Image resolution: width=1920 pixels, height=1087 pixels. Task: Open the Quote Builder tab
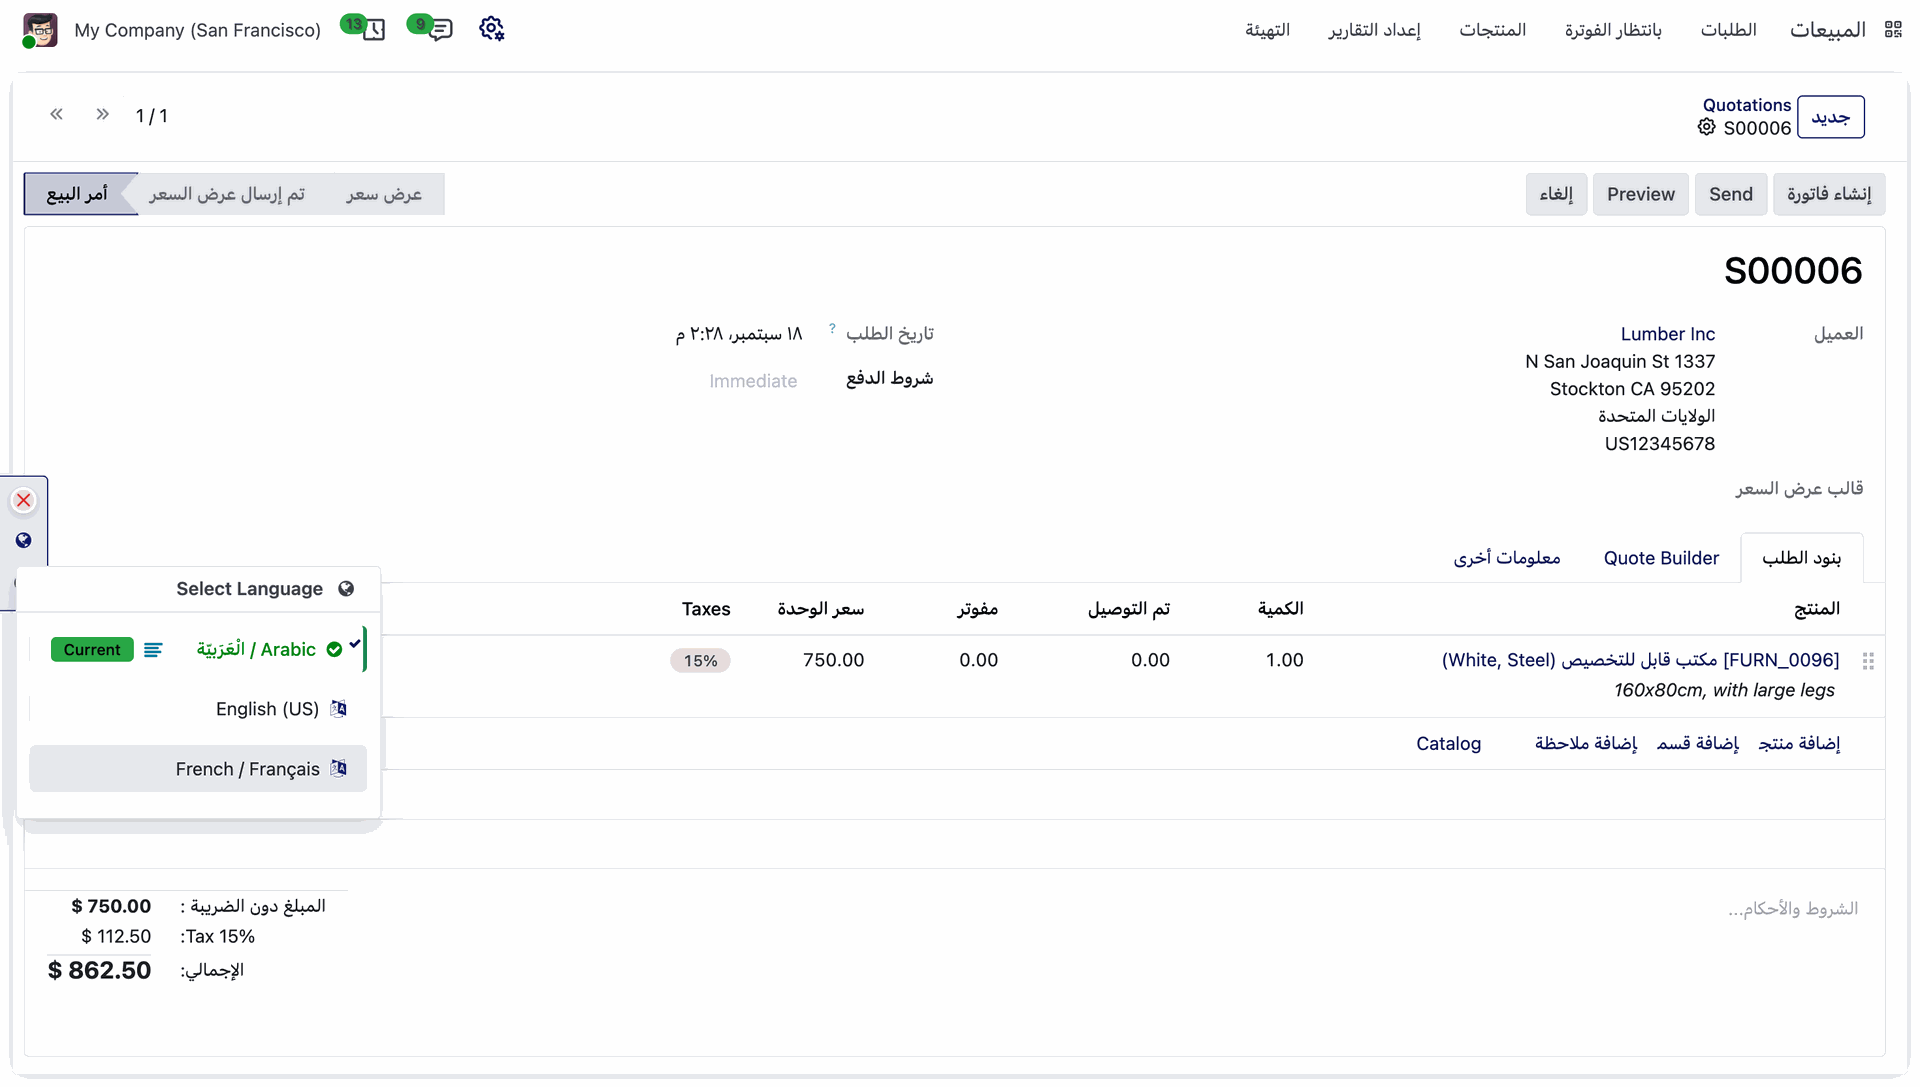[x=1661, y=558]
